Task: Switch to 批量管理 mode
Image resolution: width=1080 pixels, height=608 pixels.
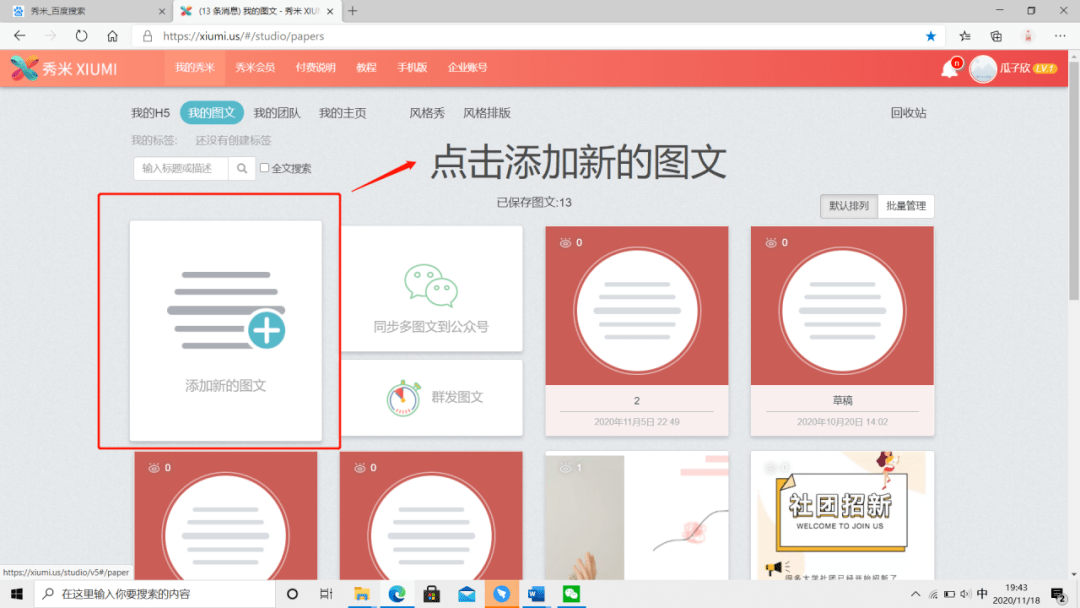Action: [906, 207]
